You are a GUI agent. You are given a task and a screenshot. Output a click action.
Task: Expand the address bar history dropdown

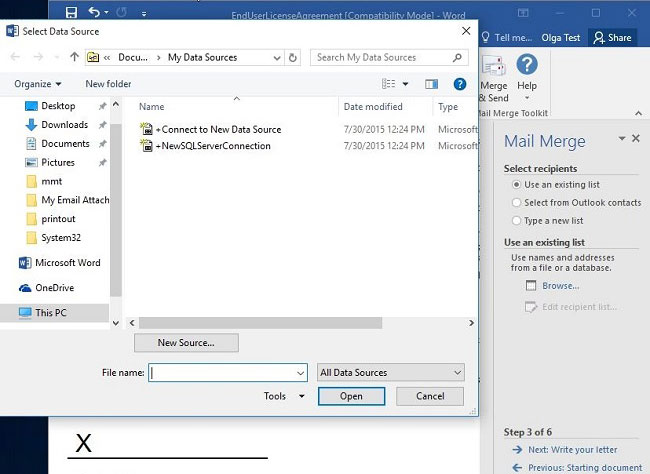(x=277, y=58)
